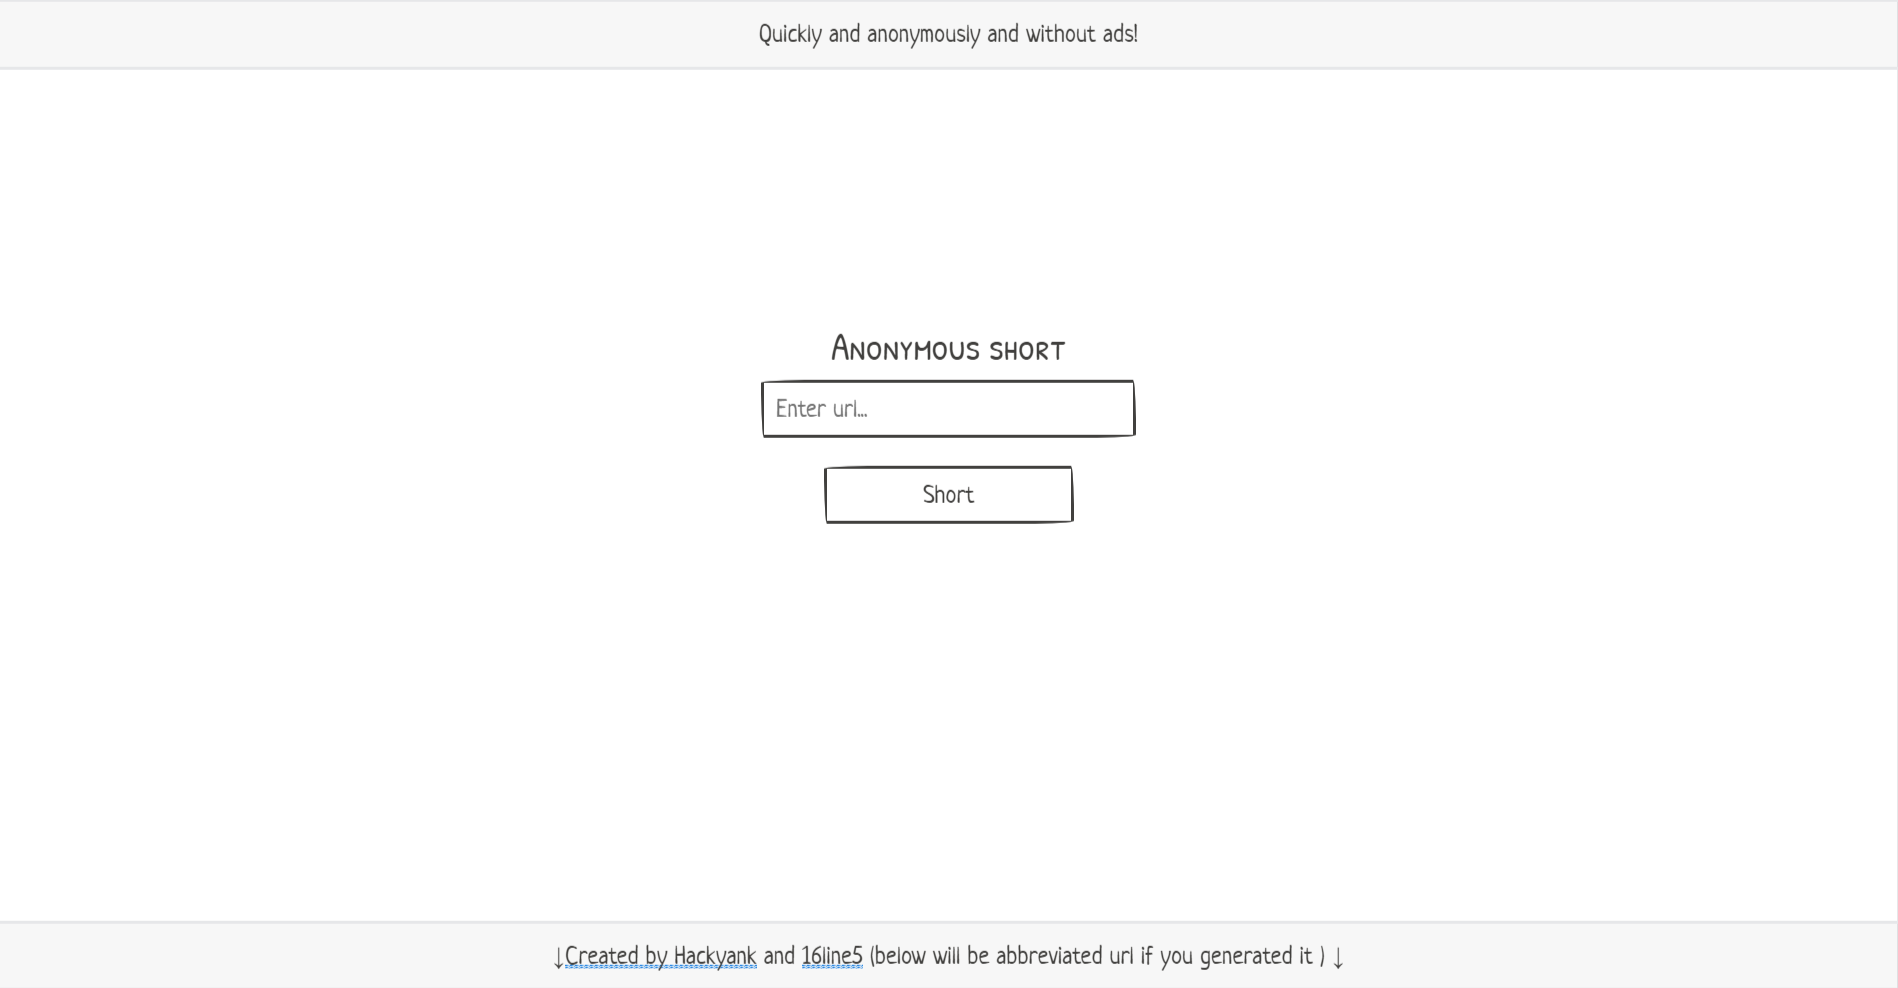The width and height of the screenshot is (1898, 988).
Task: Follow the Created by Hackyank hyperlink
Action: (660, 956)
